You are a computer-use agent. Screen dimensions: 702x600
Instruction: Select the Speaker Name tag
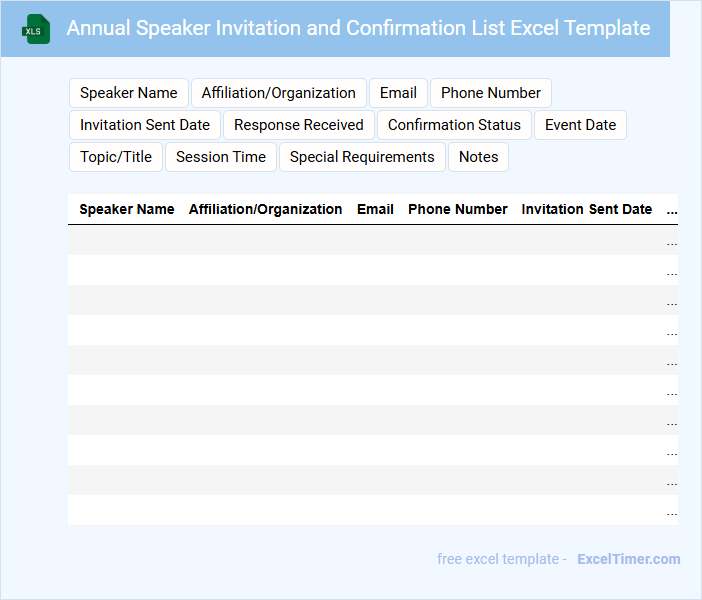128,93
